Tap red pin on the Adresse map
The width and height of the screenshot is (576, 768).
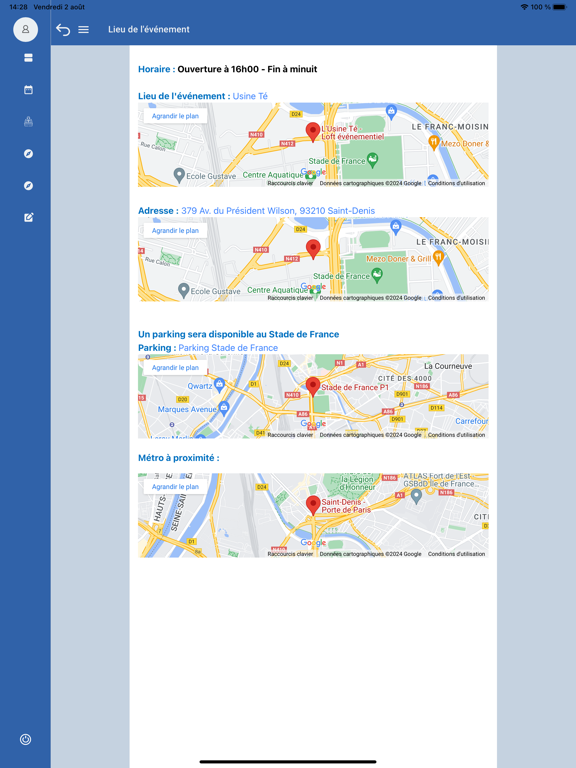point(313,249)
